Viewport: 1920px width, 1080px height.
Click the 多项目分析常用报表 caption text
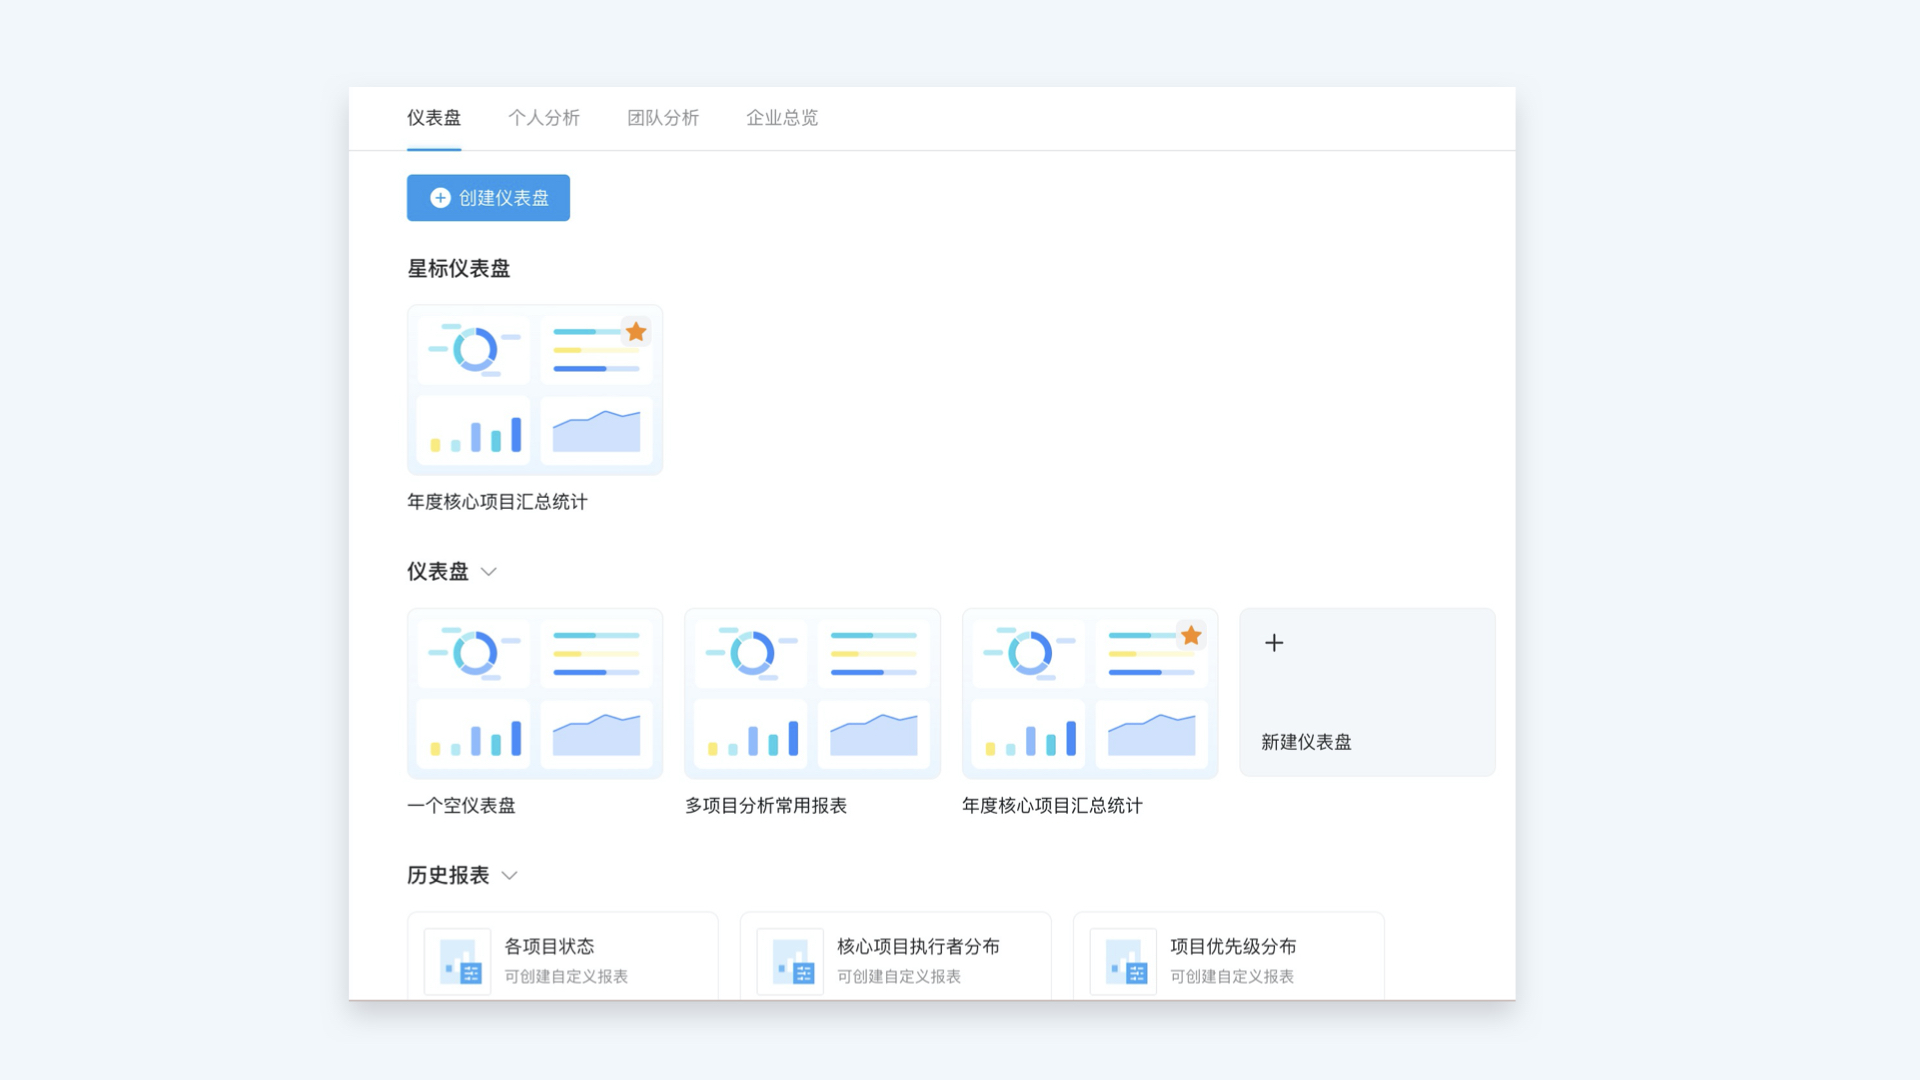(x=766, y=806)
